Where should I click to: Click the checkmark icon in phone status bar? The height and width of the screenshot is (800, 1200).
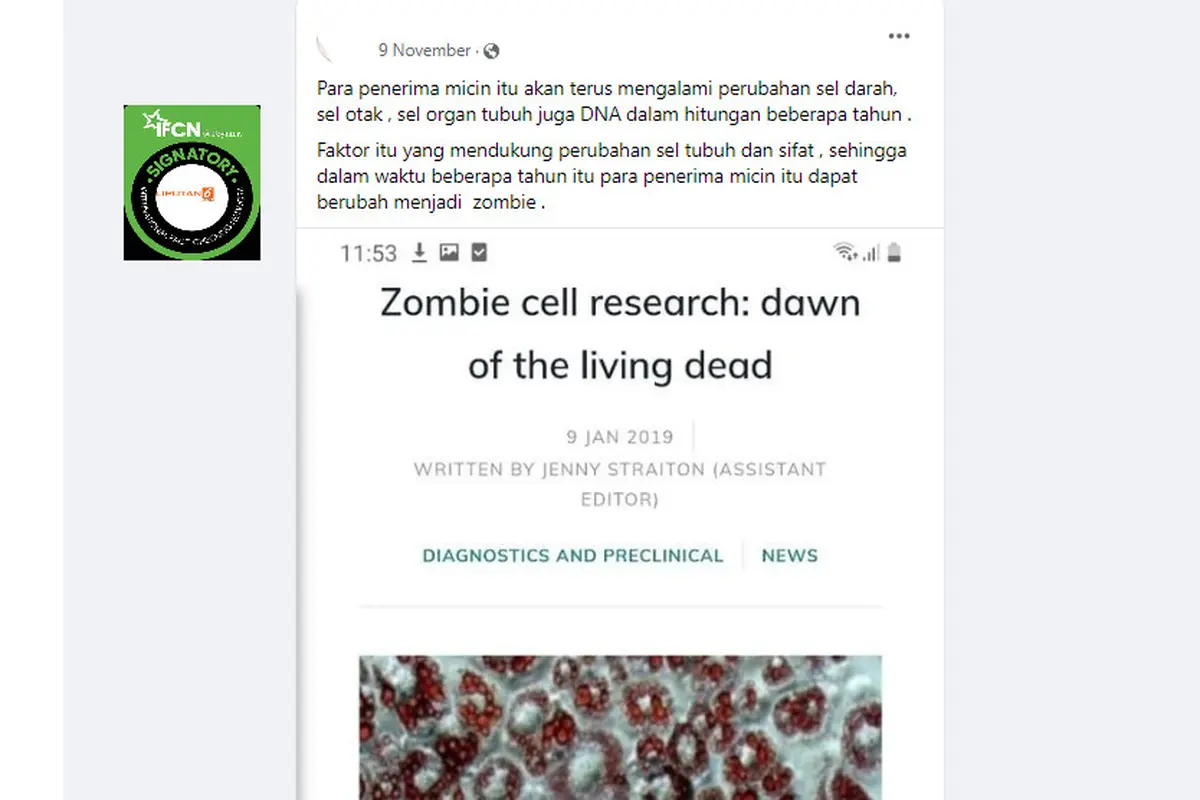click(x=479, y=253)
